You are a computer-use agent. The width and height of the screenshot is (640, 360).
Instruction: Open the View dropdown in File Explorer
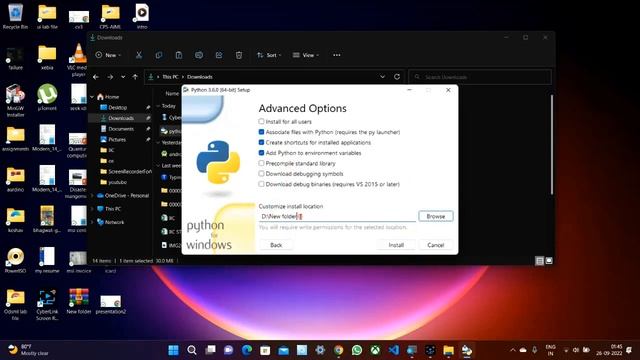click(306, 55)
